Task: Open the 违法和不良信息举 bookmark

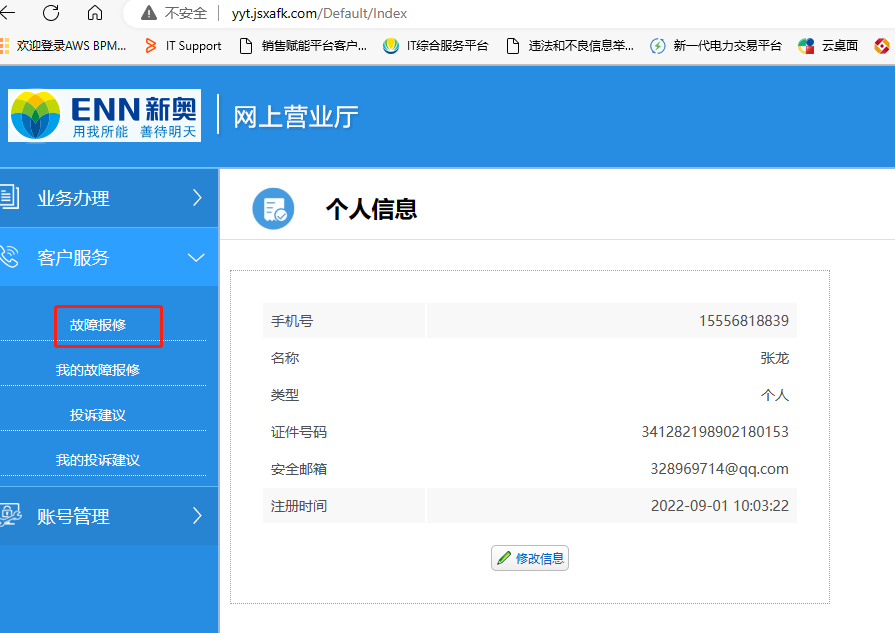Action: (570, 46)
